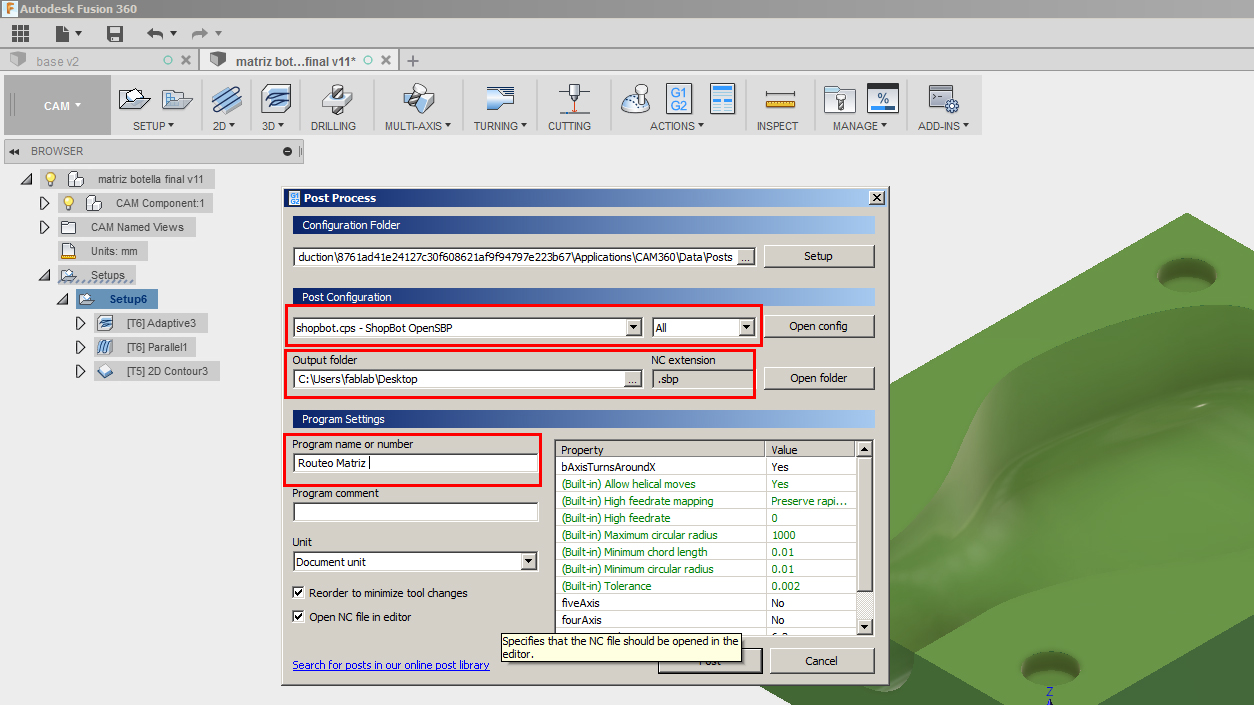Start the Simulate action icon
1254x705 pixels.
pos(637,99)
